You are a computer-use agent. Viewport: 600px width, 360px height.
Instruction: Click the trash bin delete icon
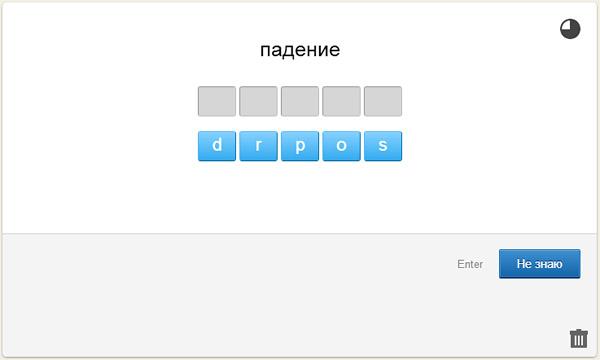click(579, 338)
